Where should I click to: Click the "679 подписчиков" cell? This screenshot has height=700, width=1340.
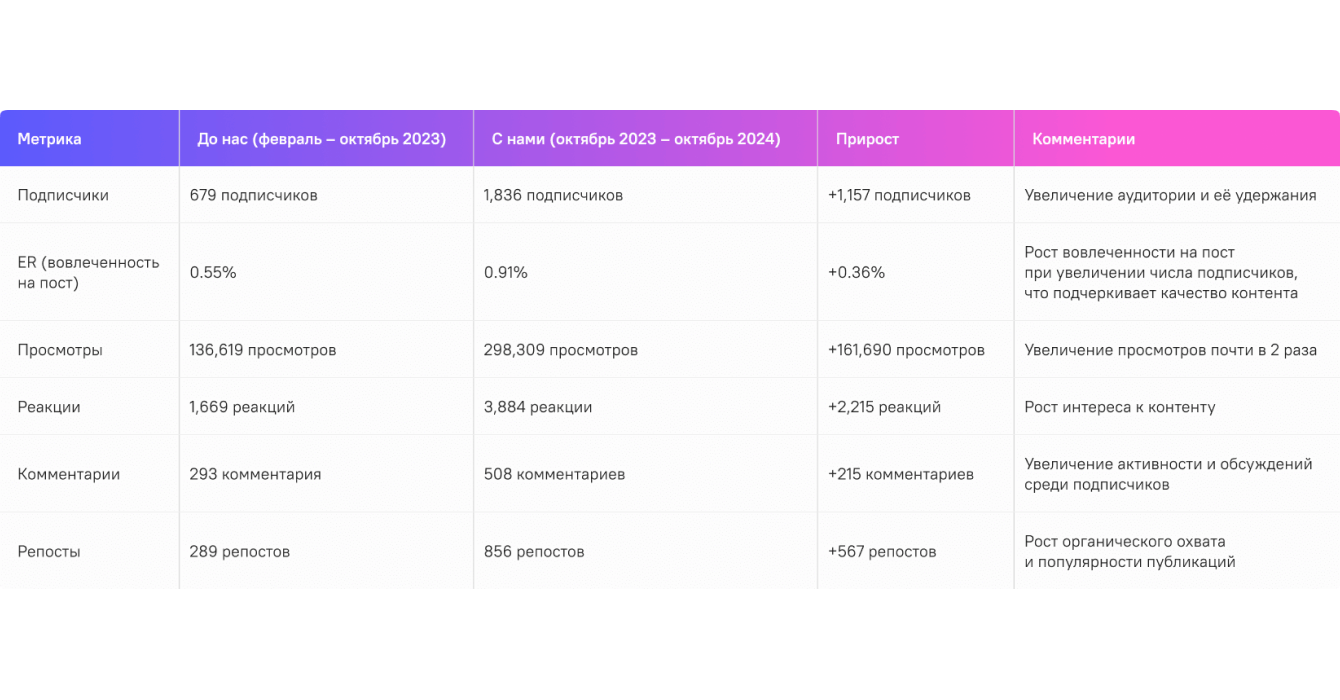click(253, 195)
